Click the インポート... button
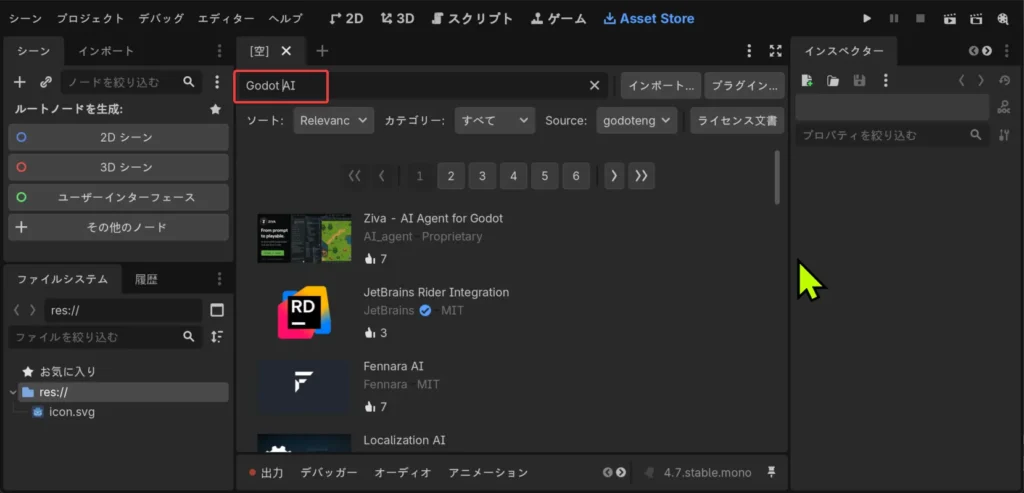This screenshot has height=493, width=1024. coord(661,86)
